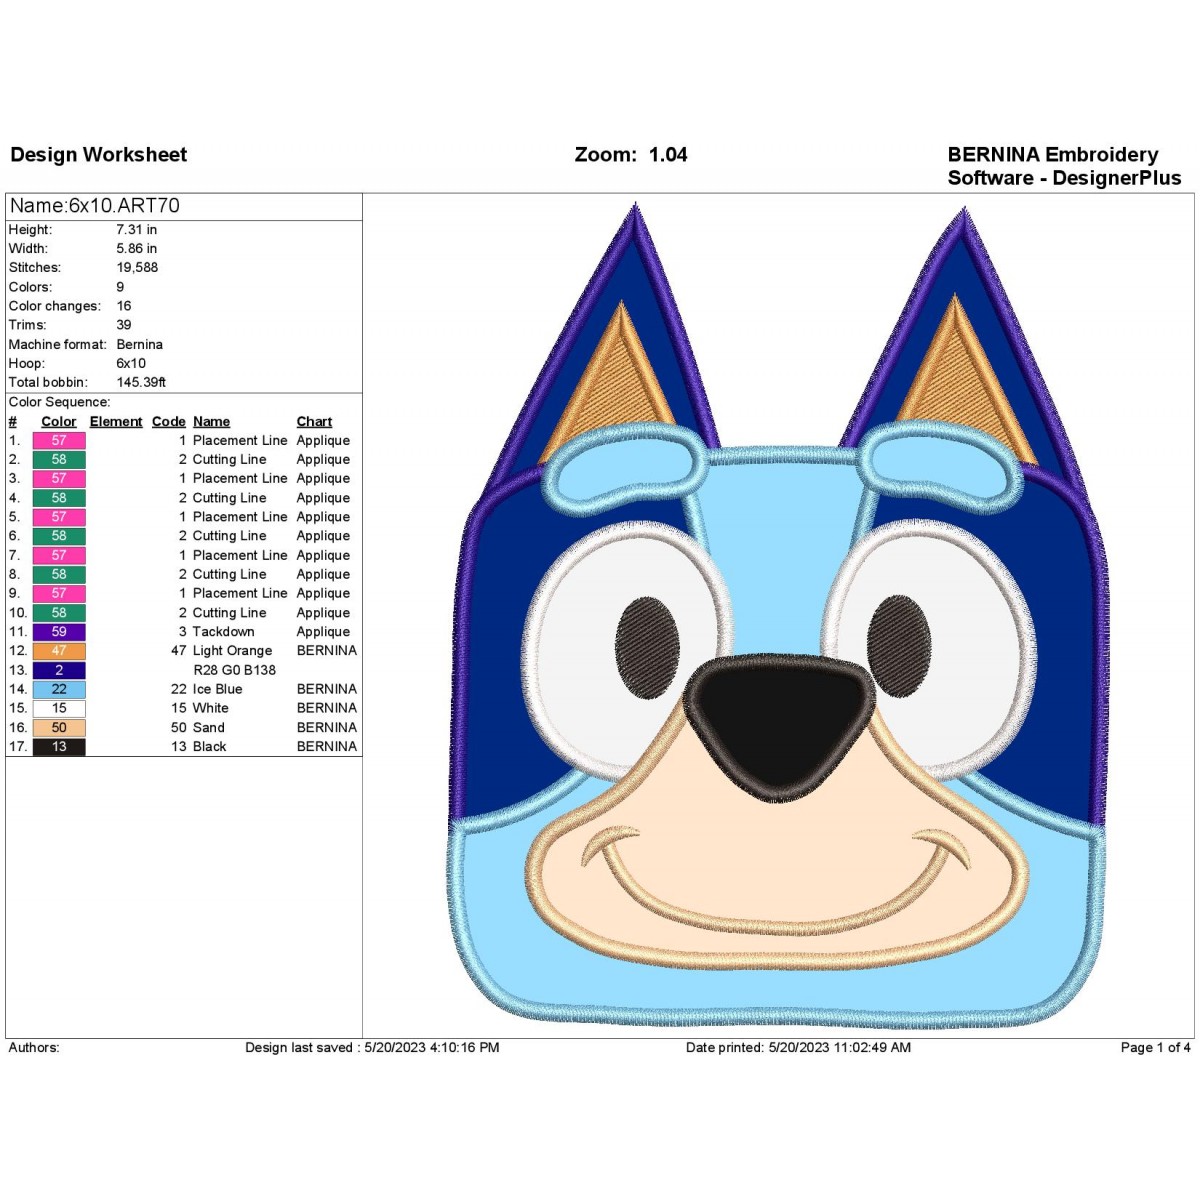Select the Total bobbin value 145.39ft
Screen dimensions: 1200x1200
[141, 383]
